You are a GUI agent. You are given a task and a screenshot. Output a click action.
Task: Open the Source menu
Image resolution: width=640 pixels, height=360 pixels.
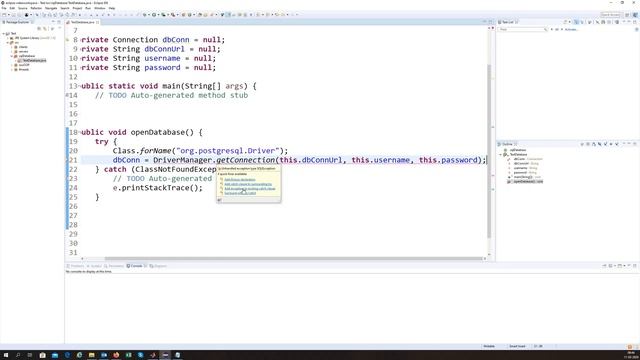(22, 8)
